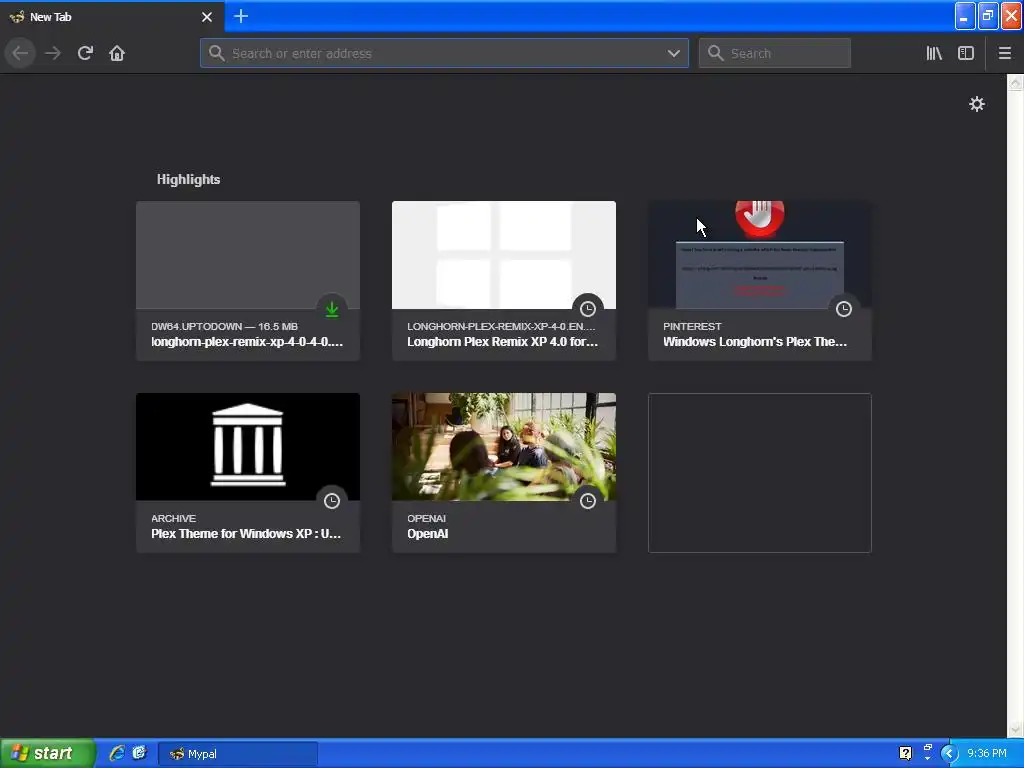Screen dimensions: 1024x768
Task: Click the Highlights section heading
Action: coord(188,180)
